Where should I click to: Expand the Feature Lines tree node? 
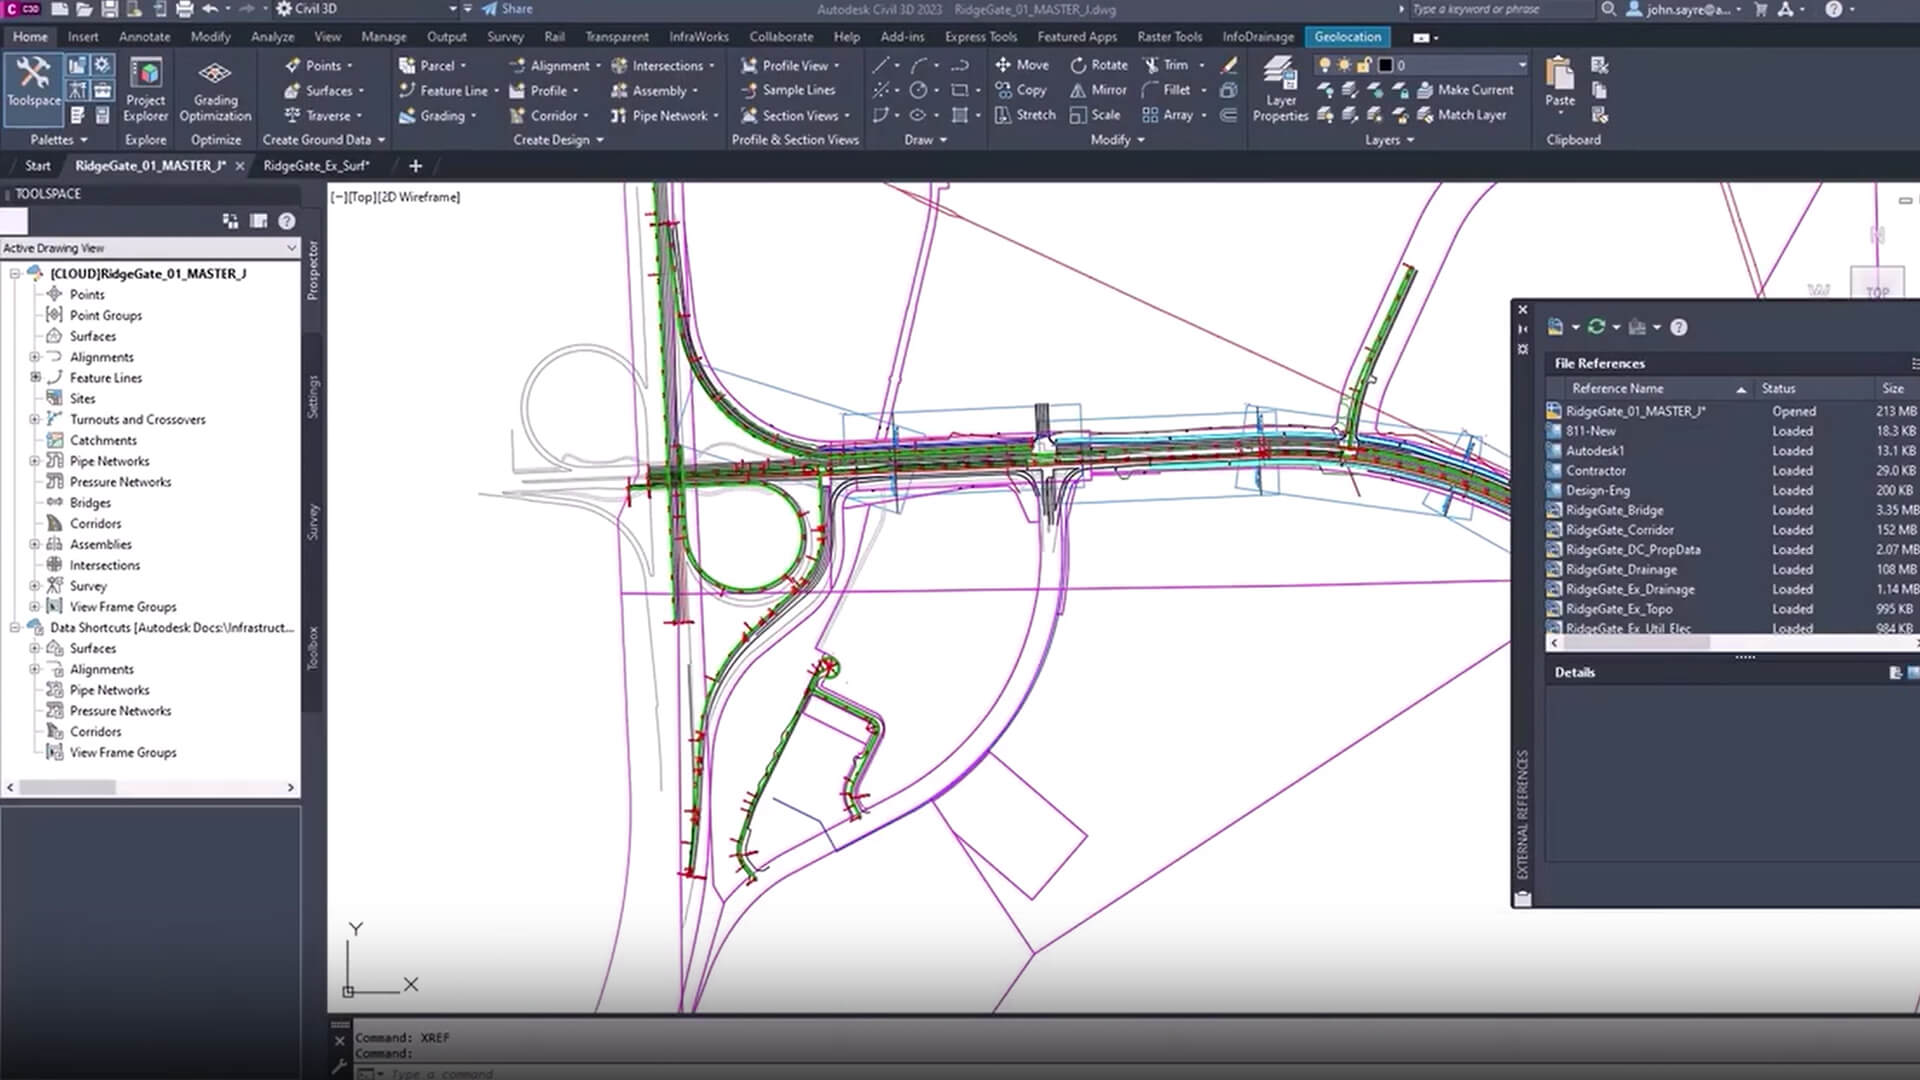point(35,377)
